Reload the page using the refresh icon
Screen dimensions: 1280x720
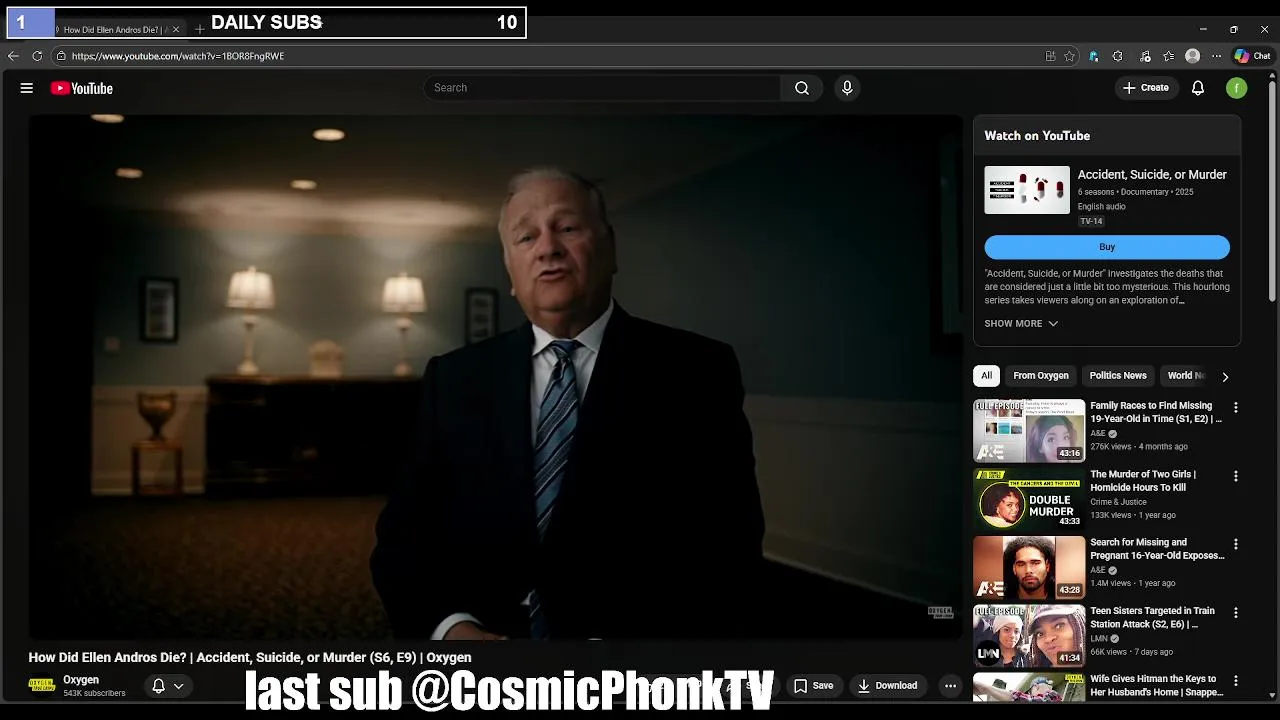[37, 56]
